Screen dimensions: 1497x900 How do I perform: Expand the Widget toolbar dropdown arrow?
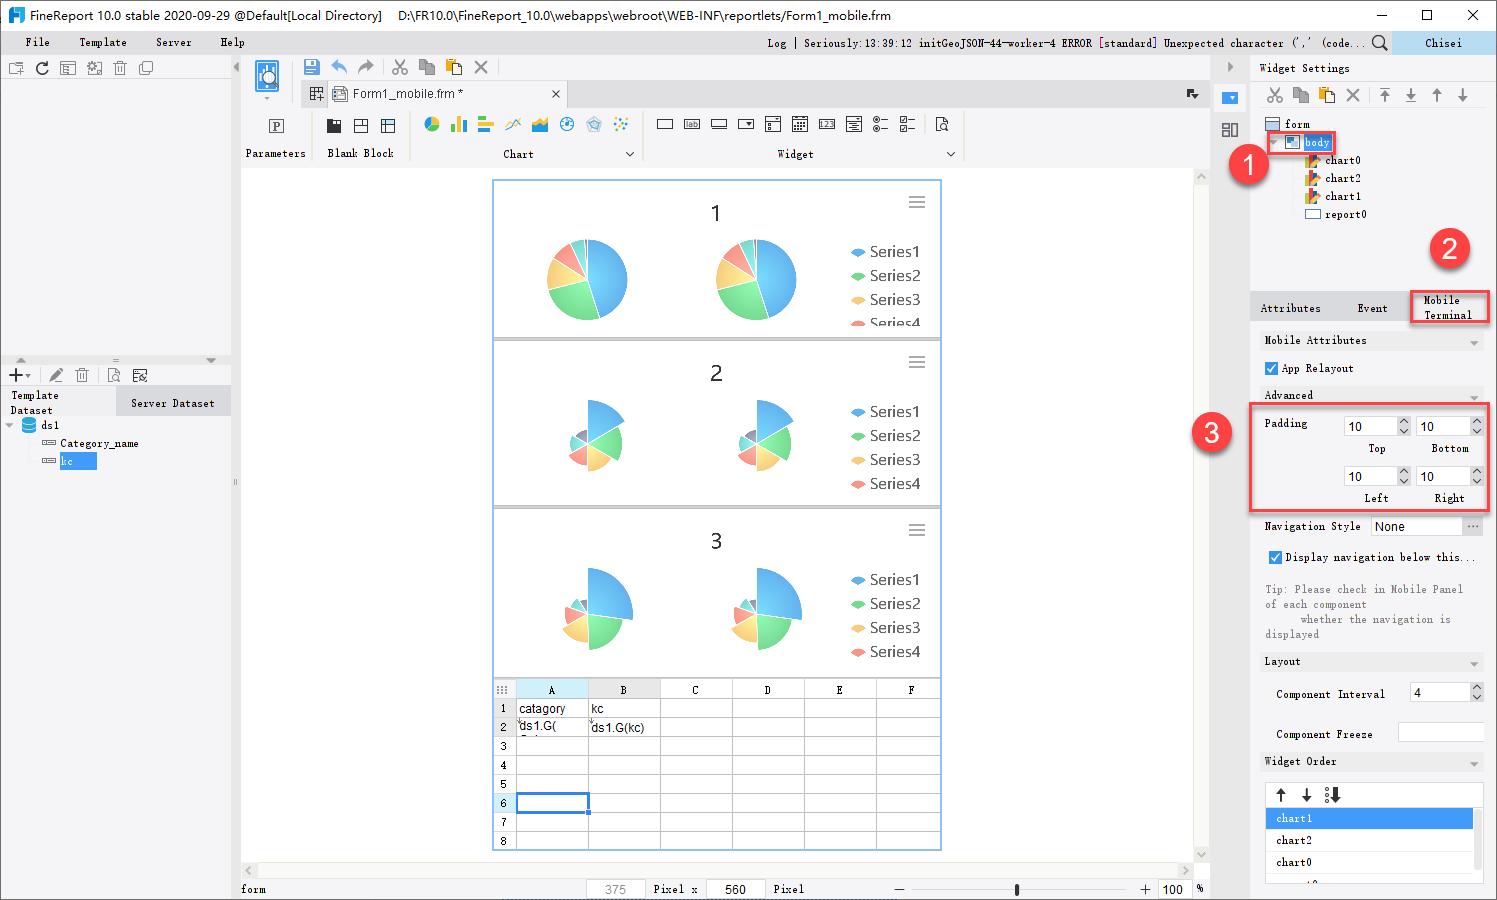tap(950, 154)
